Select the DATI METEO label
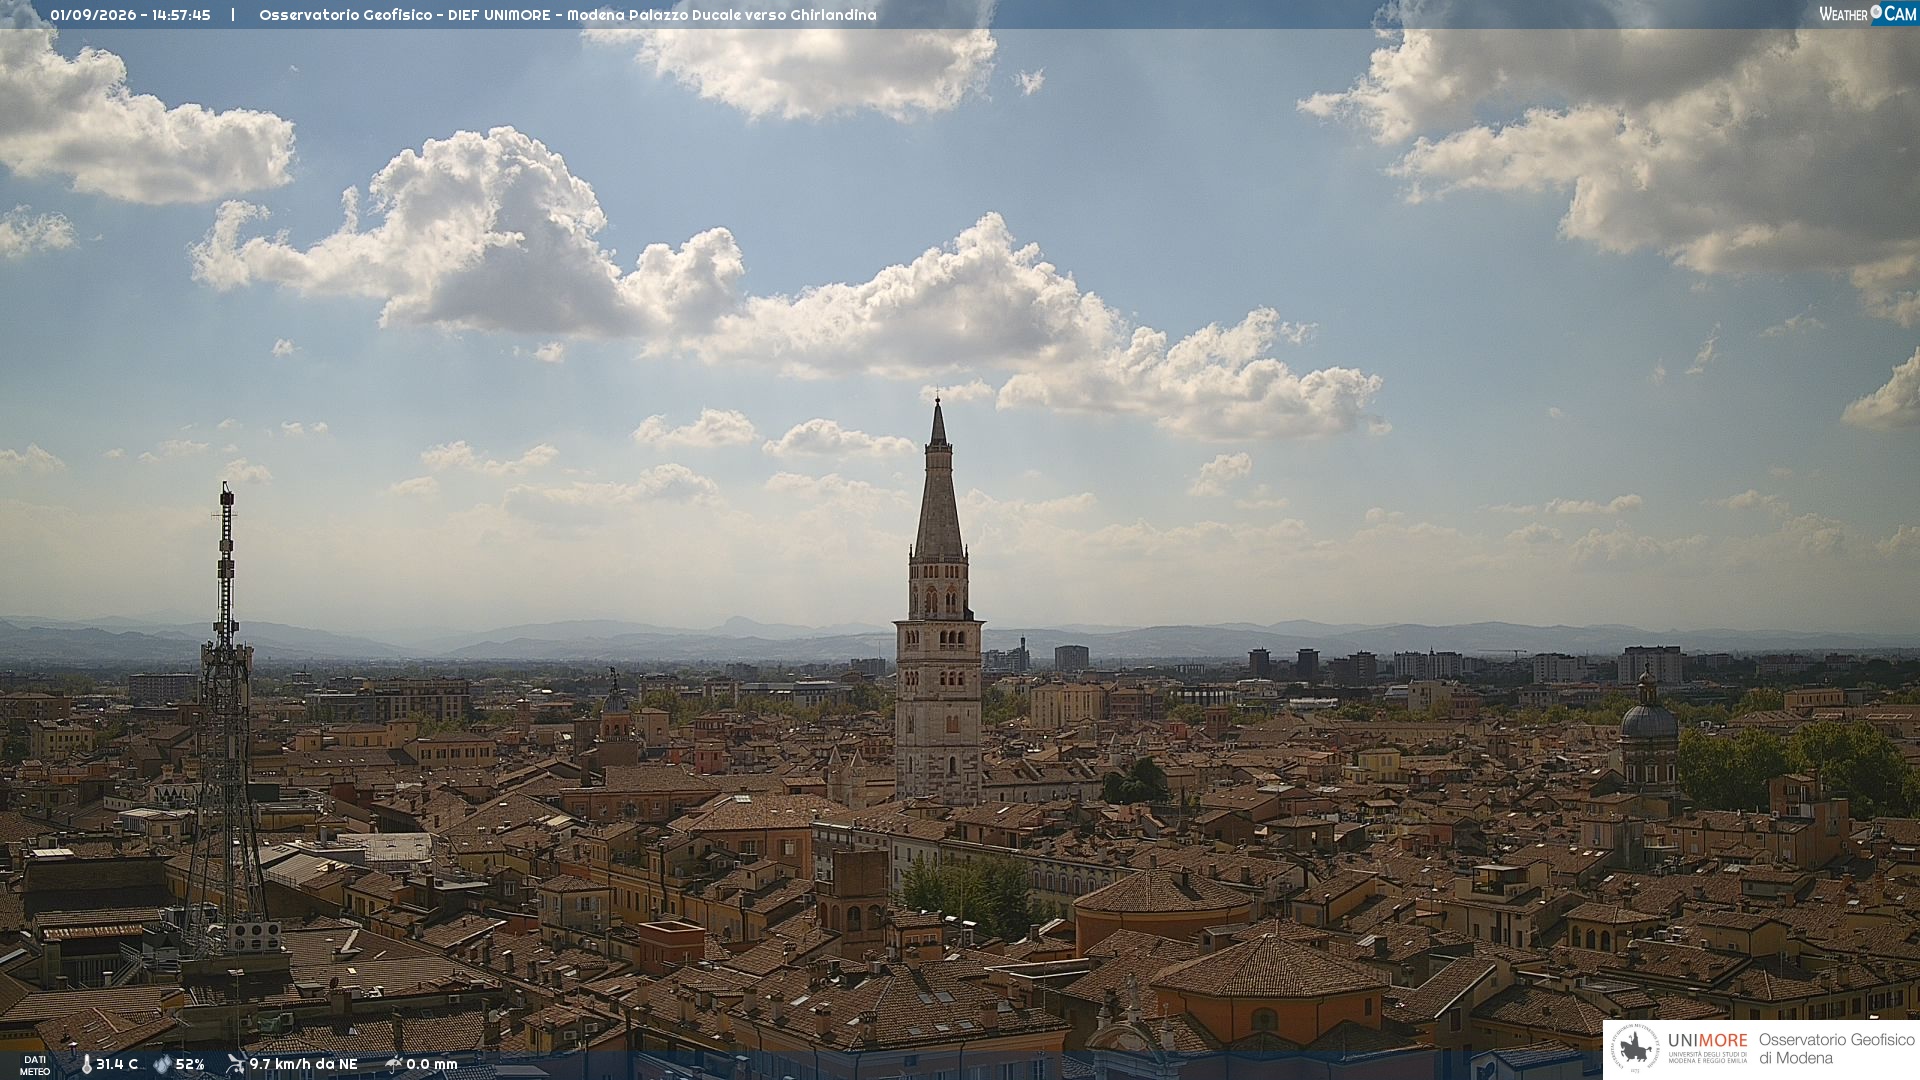The image size is (1920, 1080). click(x=35, y=1065)
